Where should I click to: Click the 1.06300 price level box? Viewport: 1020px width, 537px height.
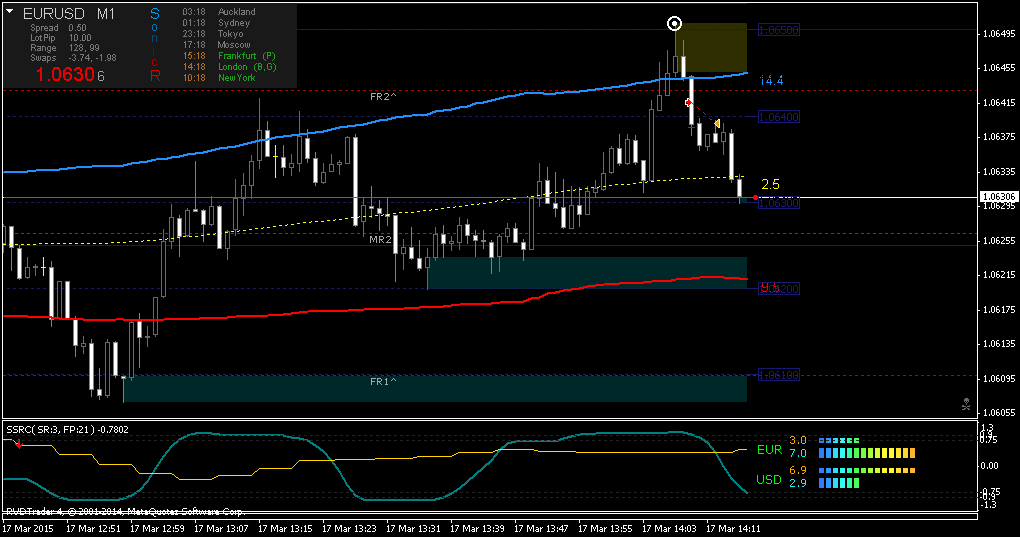tap(779, 203)
